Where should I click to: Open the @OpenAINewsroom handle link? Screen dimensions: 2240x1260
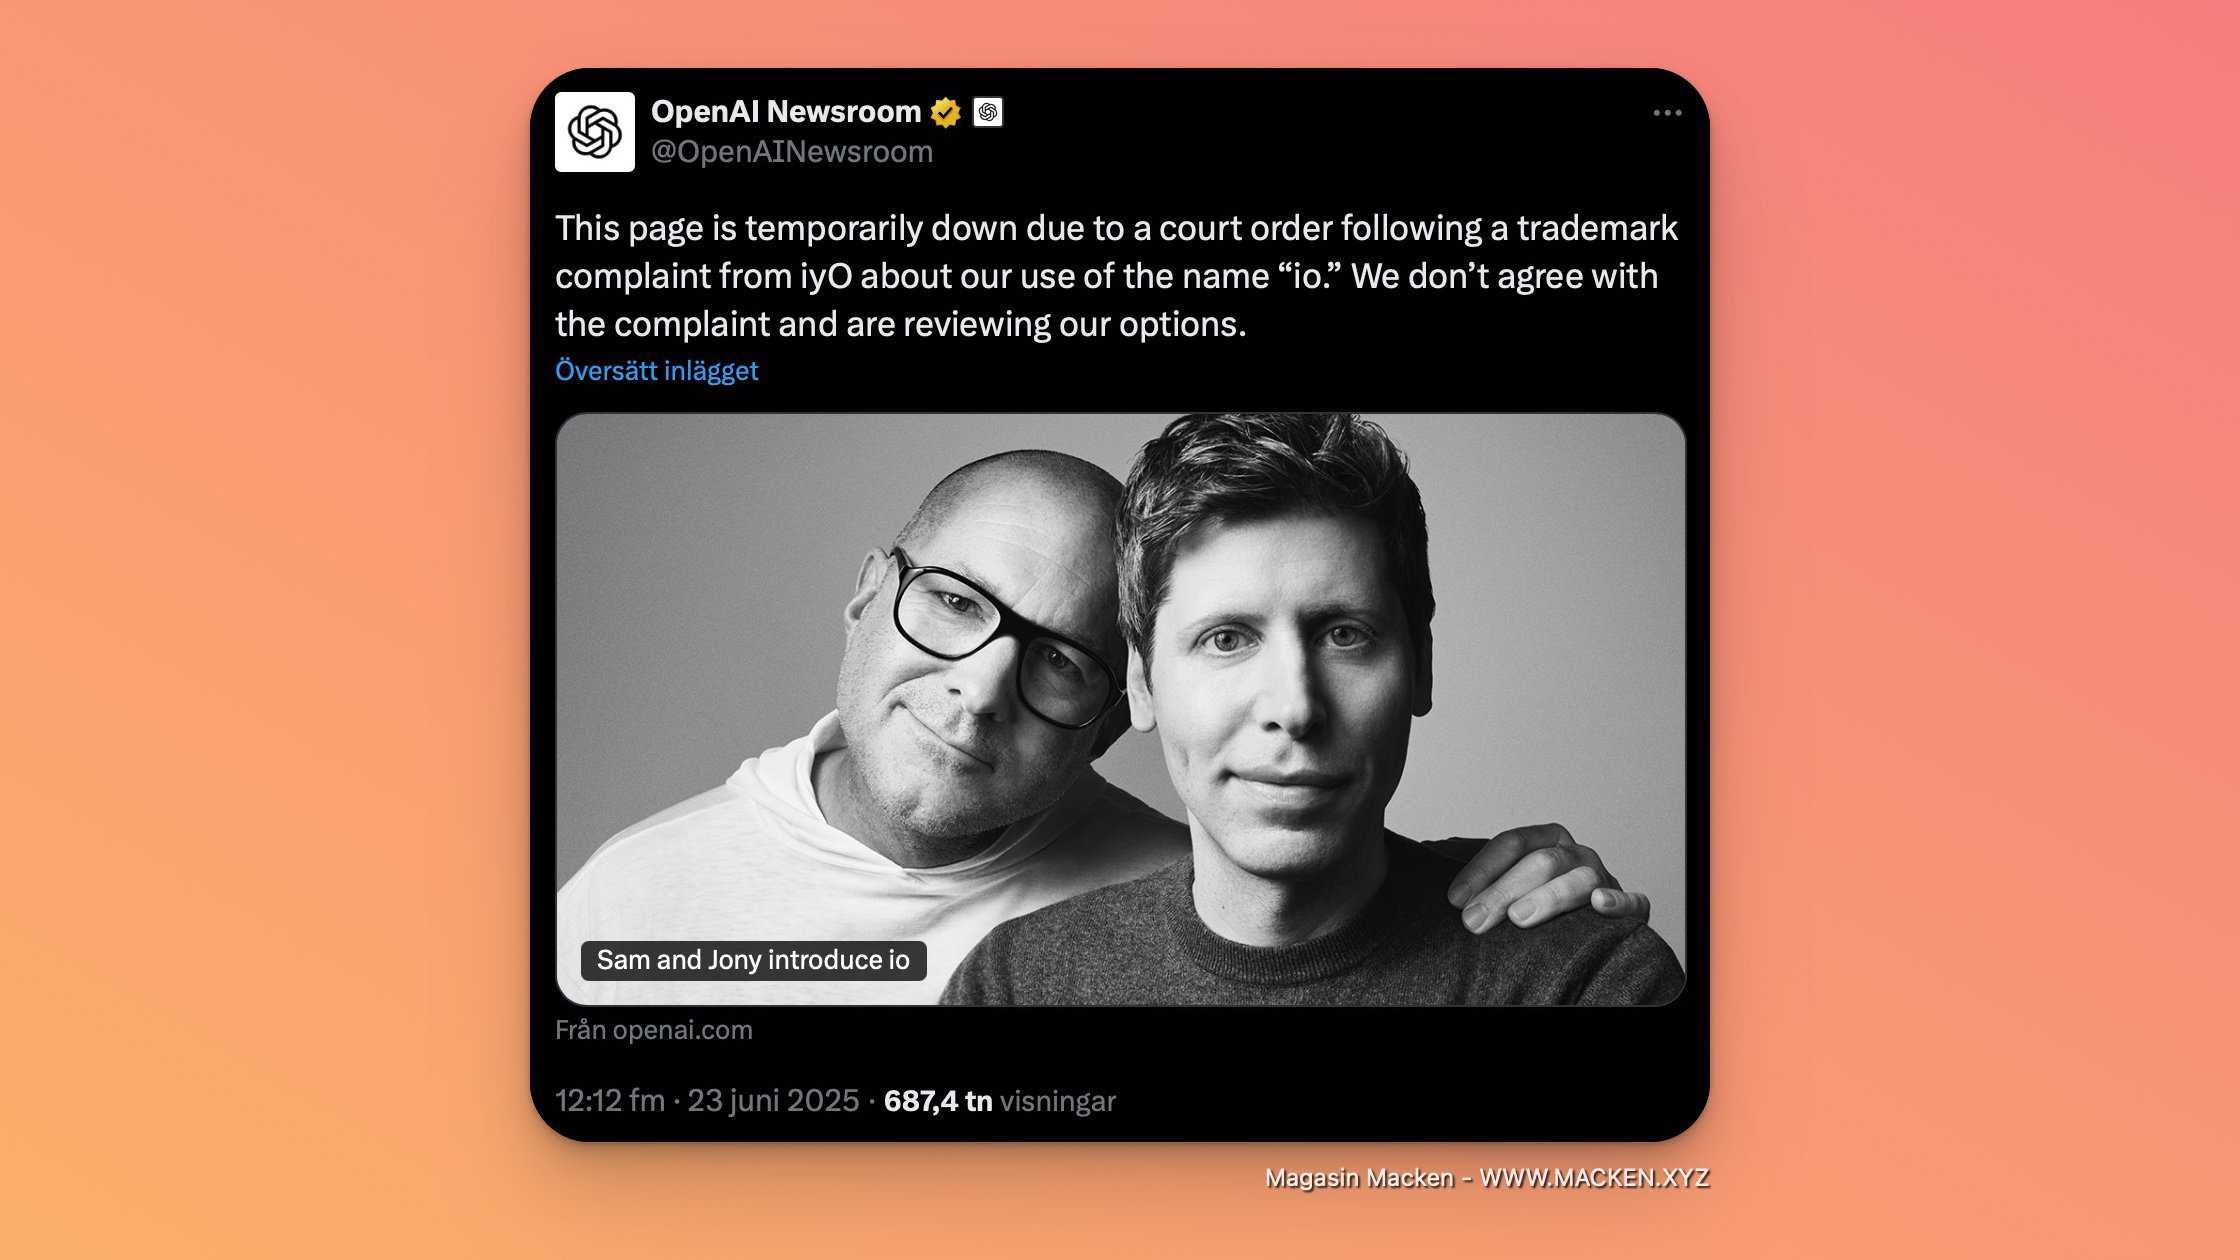[792, 152]
